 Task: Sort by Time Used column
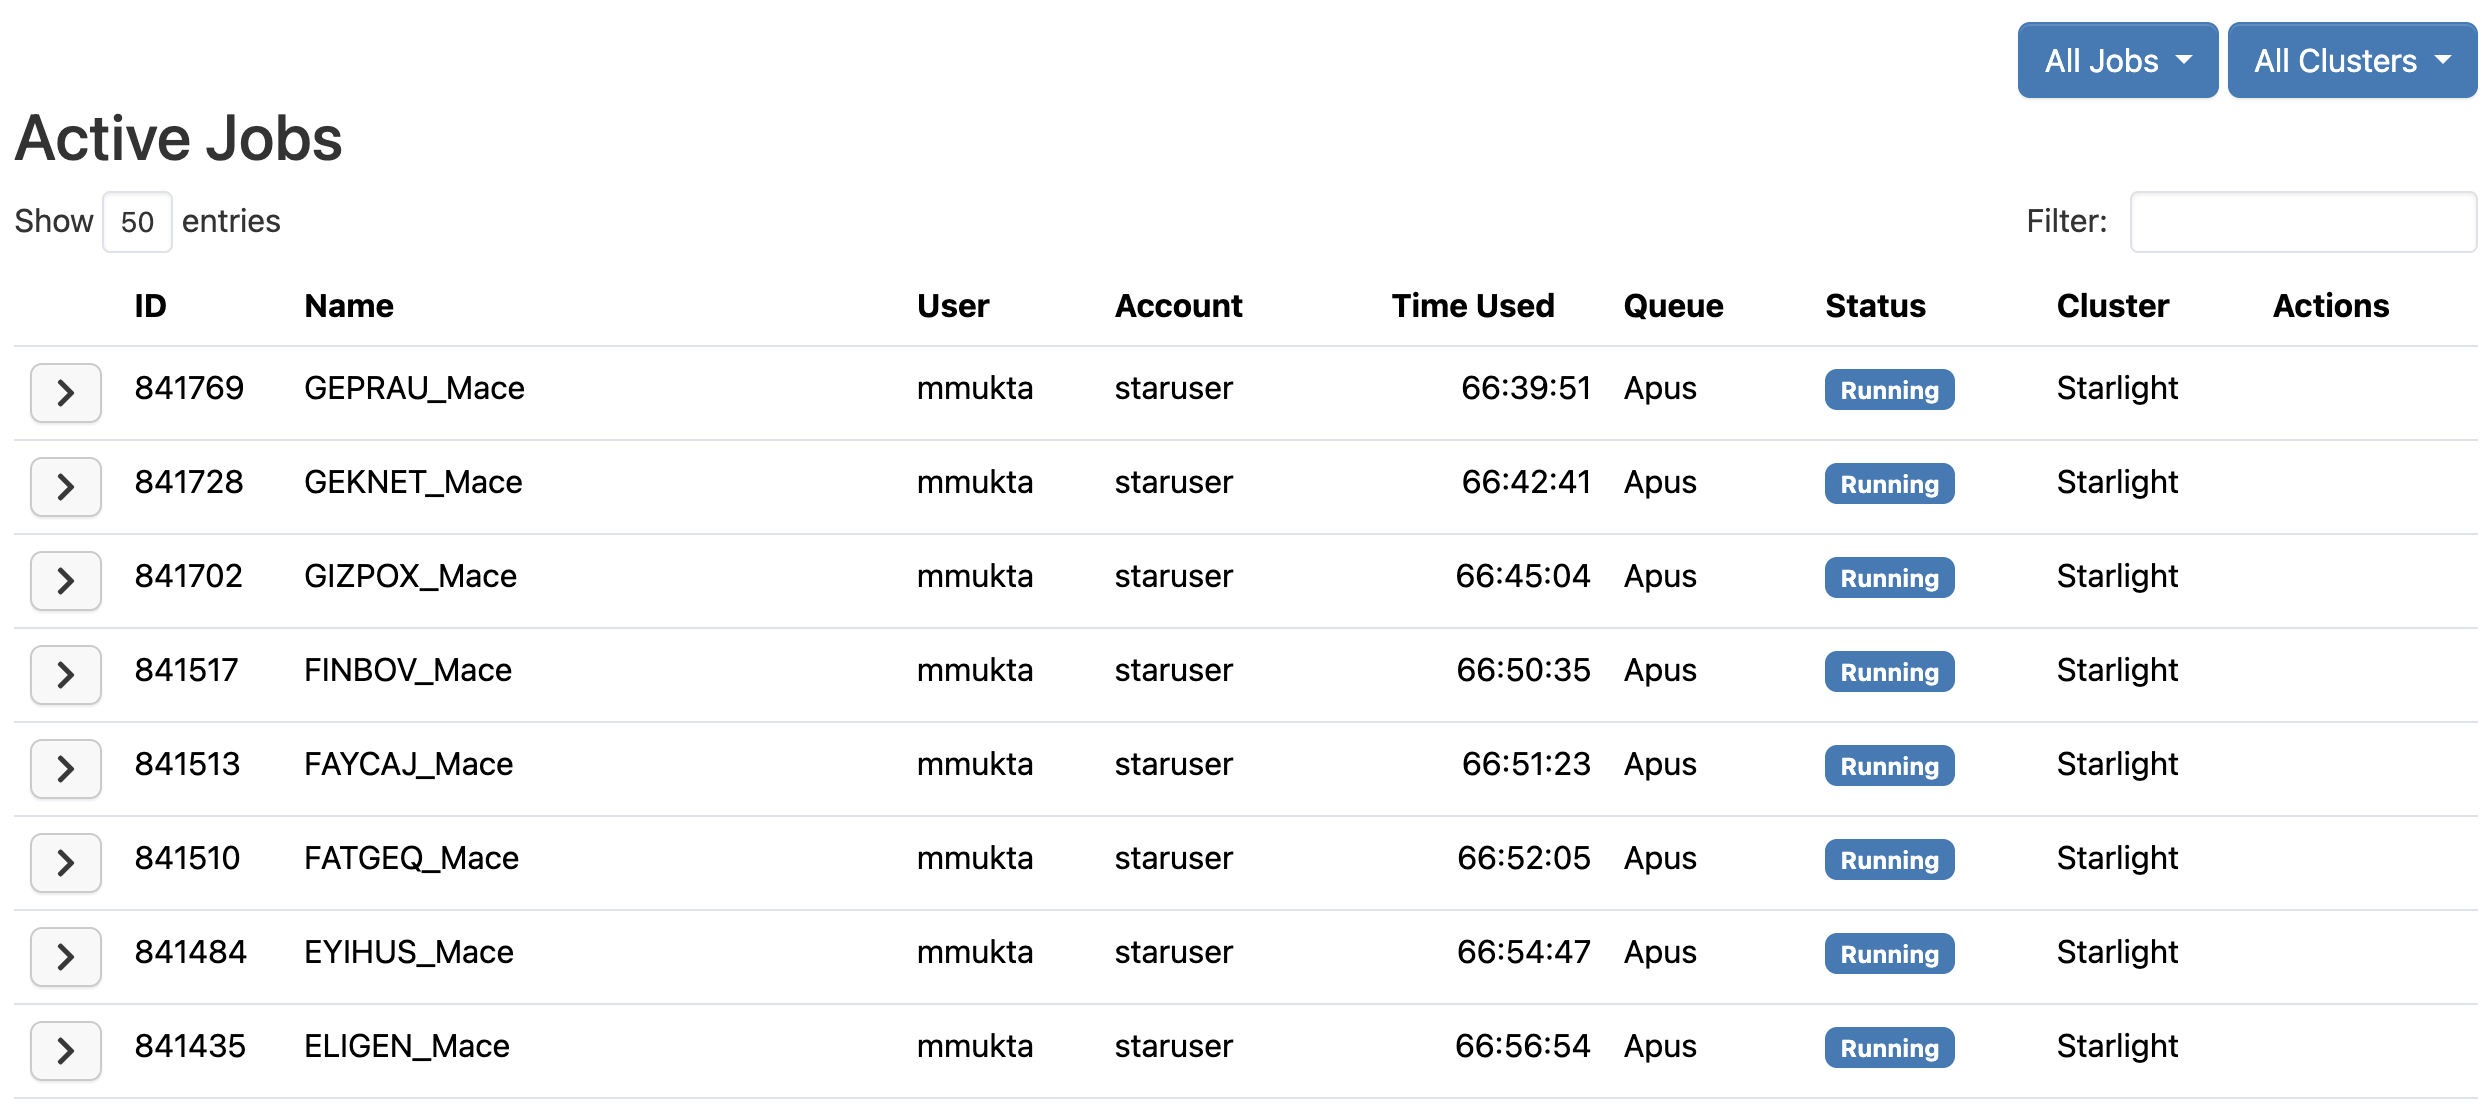[x=1472, y=306]
